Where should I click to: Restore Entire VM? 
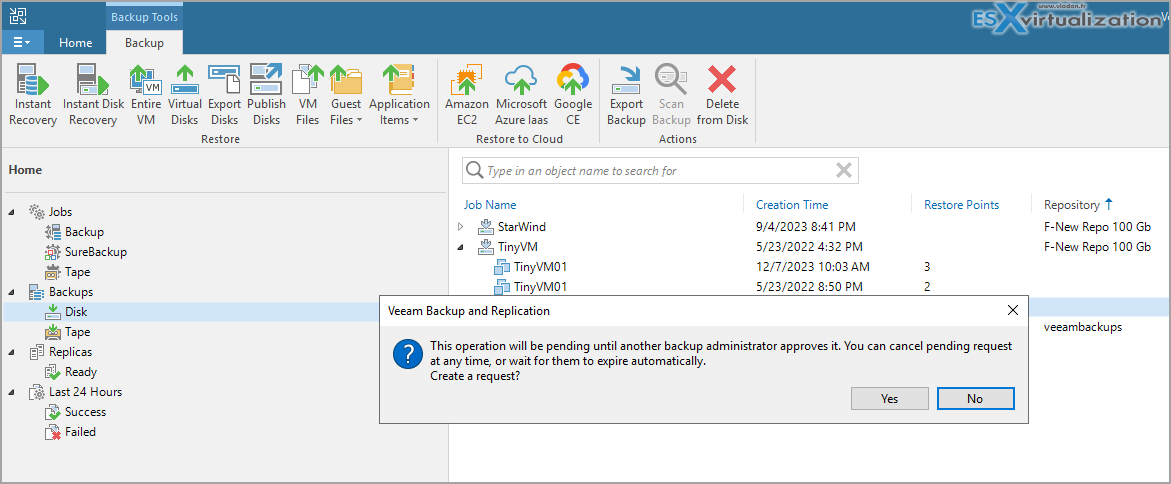(146, 95)
